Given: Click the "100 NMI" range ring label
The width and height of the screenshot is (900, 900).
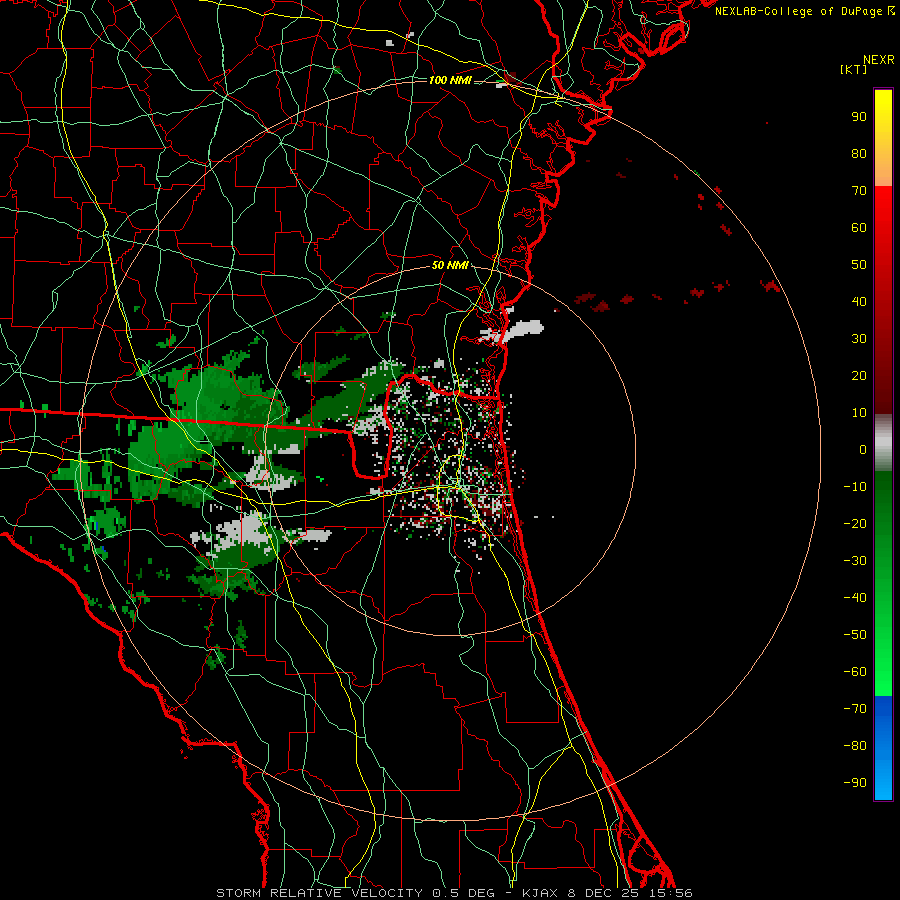Looking at the screenshot, I should point(450,80).
